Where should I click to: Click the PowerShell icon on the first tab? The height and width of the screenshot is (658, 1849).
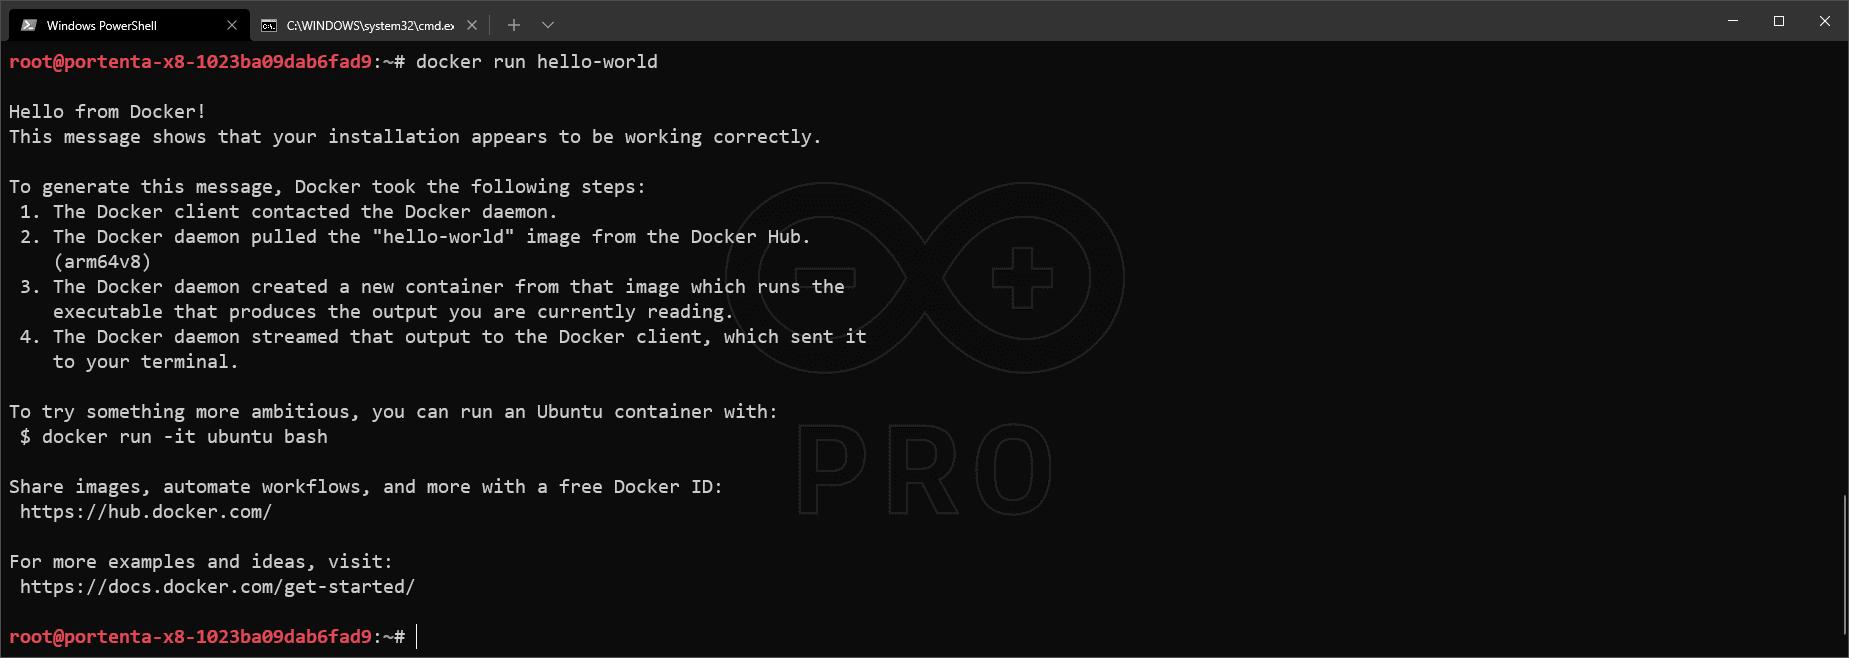[29, 25]
